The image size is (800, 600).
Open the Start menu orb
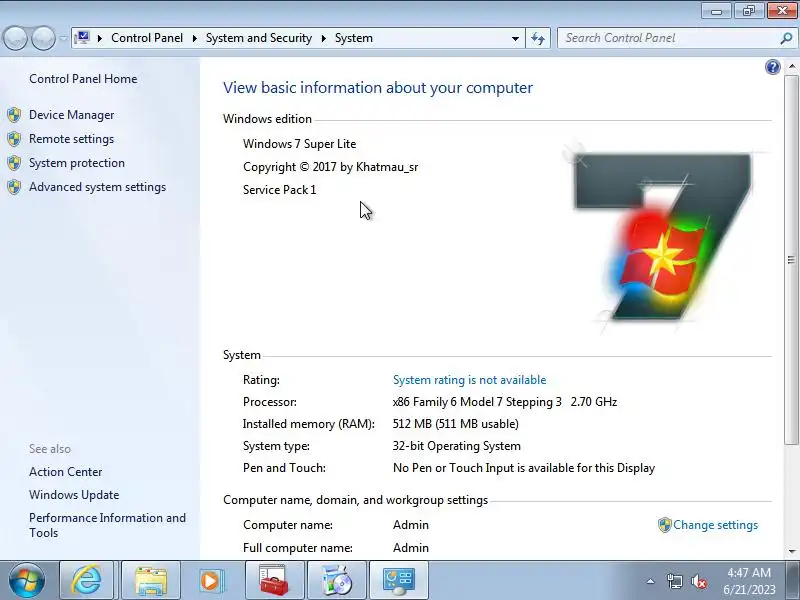(27, 580)
